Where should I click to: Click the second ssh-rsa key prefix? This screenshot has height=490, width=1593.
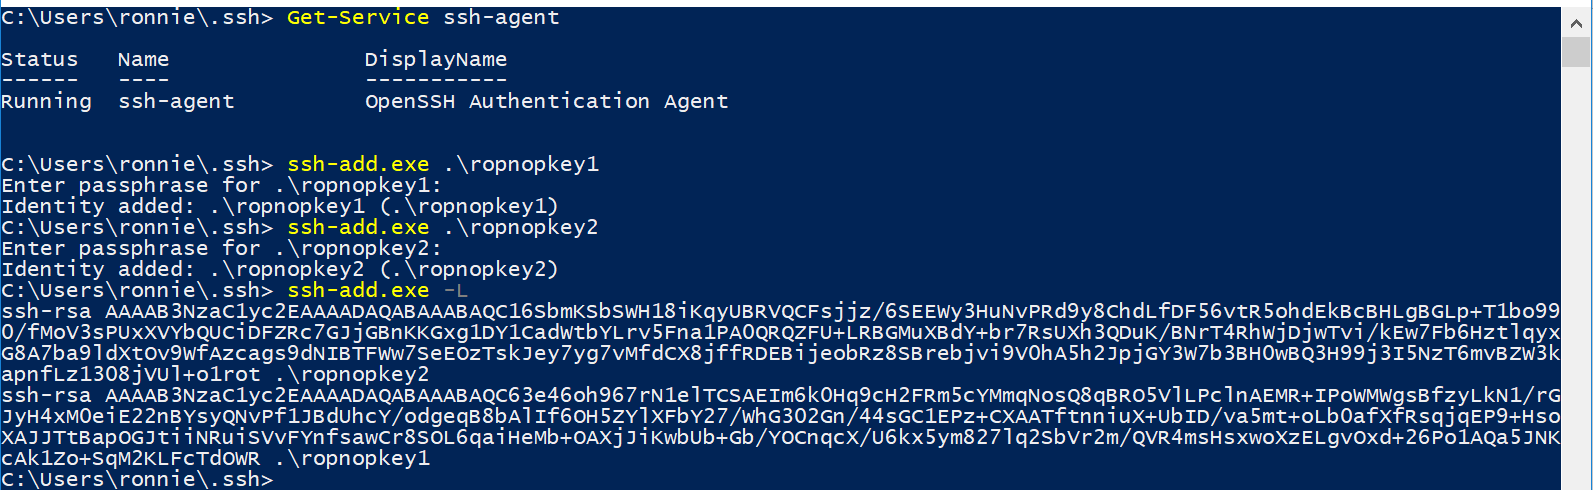[x=47, y=396]
